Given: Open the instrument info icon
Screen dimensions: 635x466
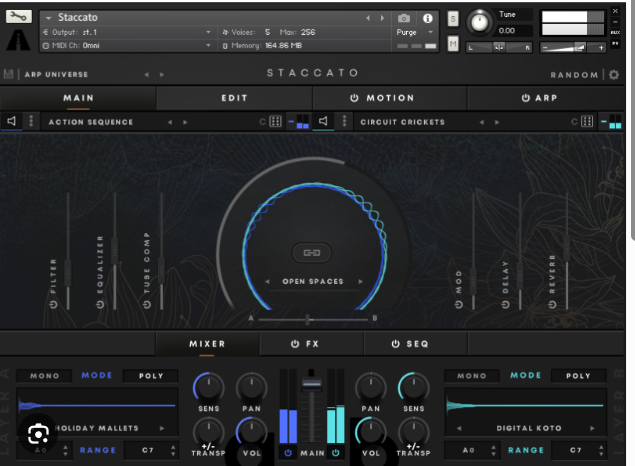Looking at the screenshot, I should point(427,18).
